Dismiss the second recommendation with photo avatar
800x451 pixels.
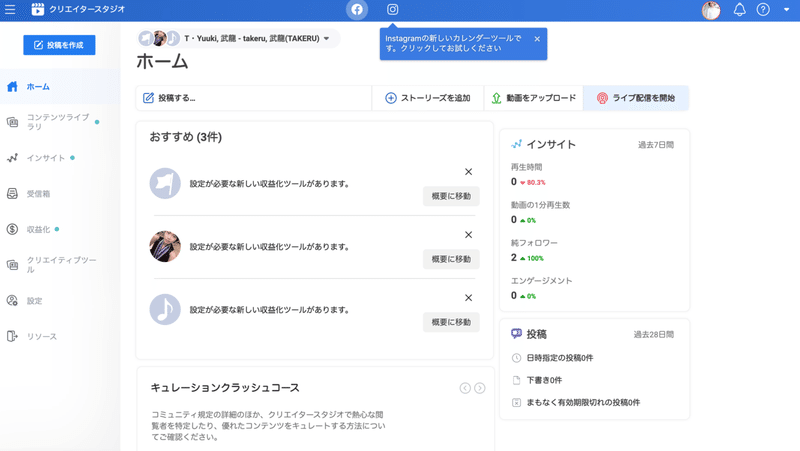(x=468, y=235)
